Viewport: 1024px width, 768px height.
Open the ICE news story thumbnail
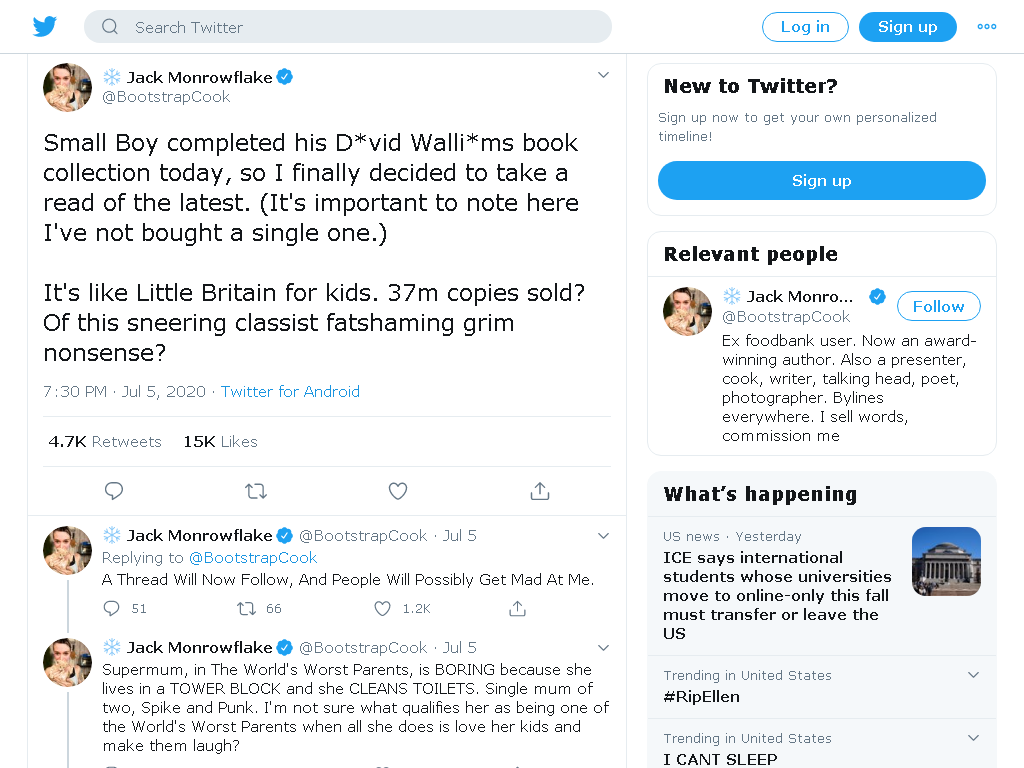click(946, 561)
